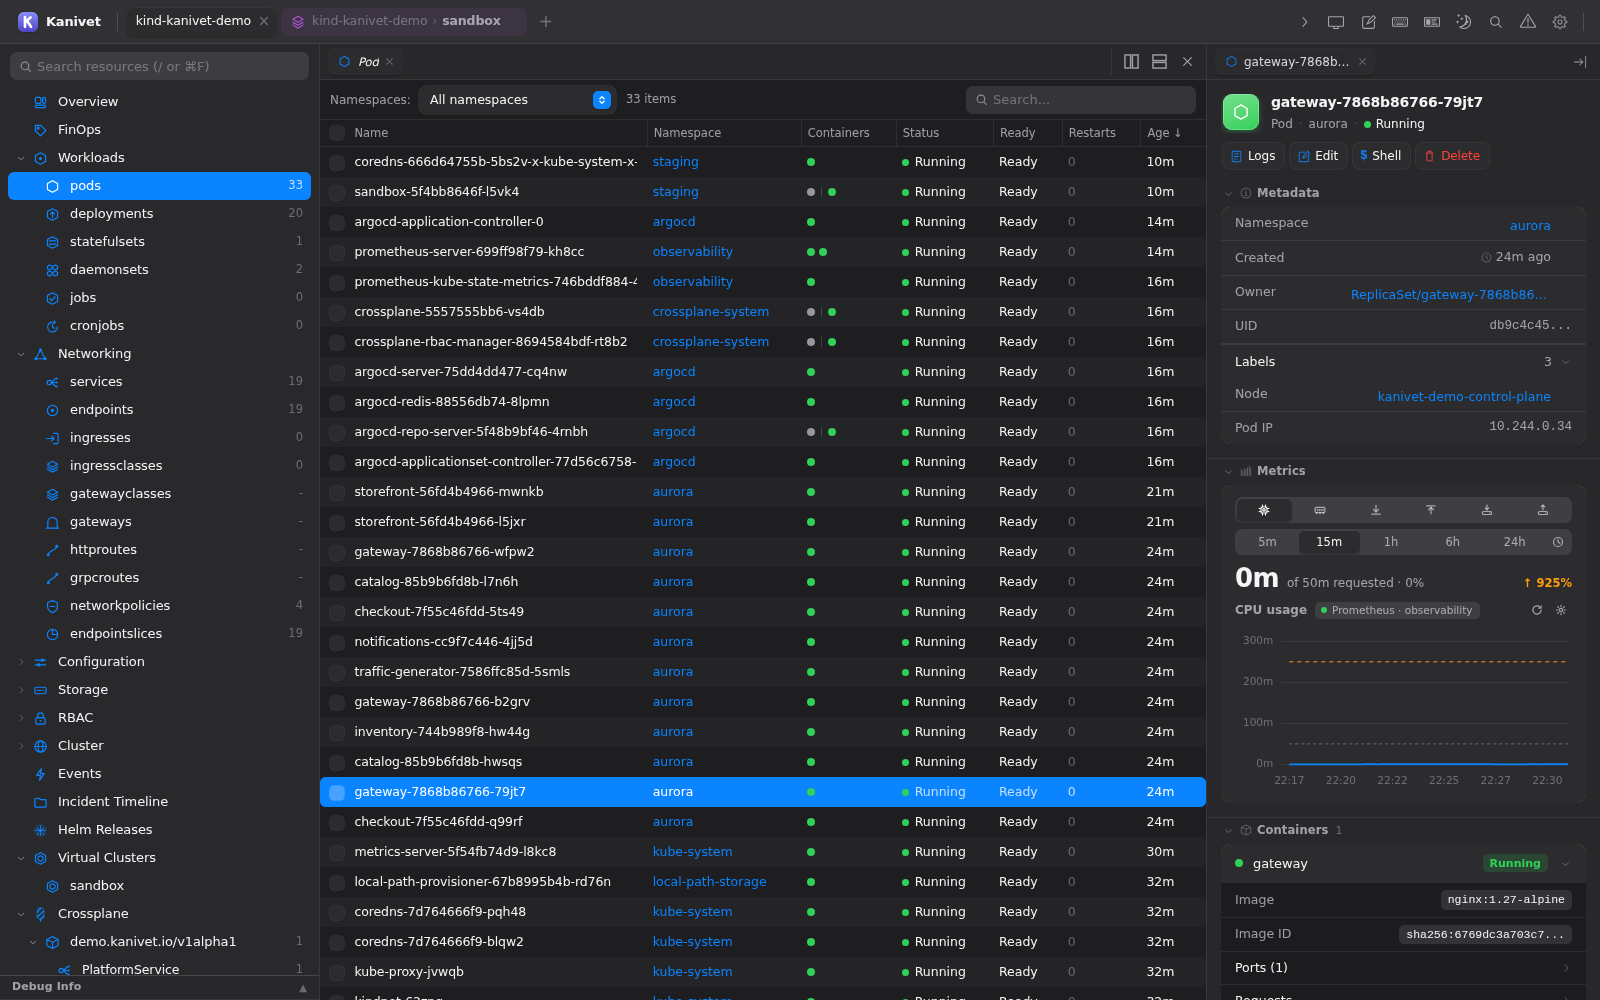Check the box for sandbox-5f4bb8646f-l5vk4 row

coord(337,192)
